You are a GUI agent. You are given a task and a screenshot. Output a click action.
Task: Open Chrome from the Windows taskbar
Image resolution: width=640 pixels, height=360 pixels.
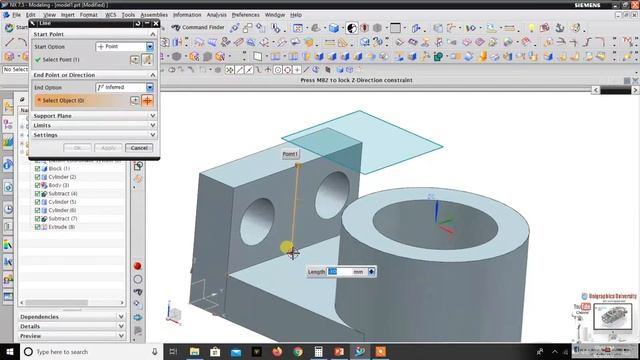(298, 351)
